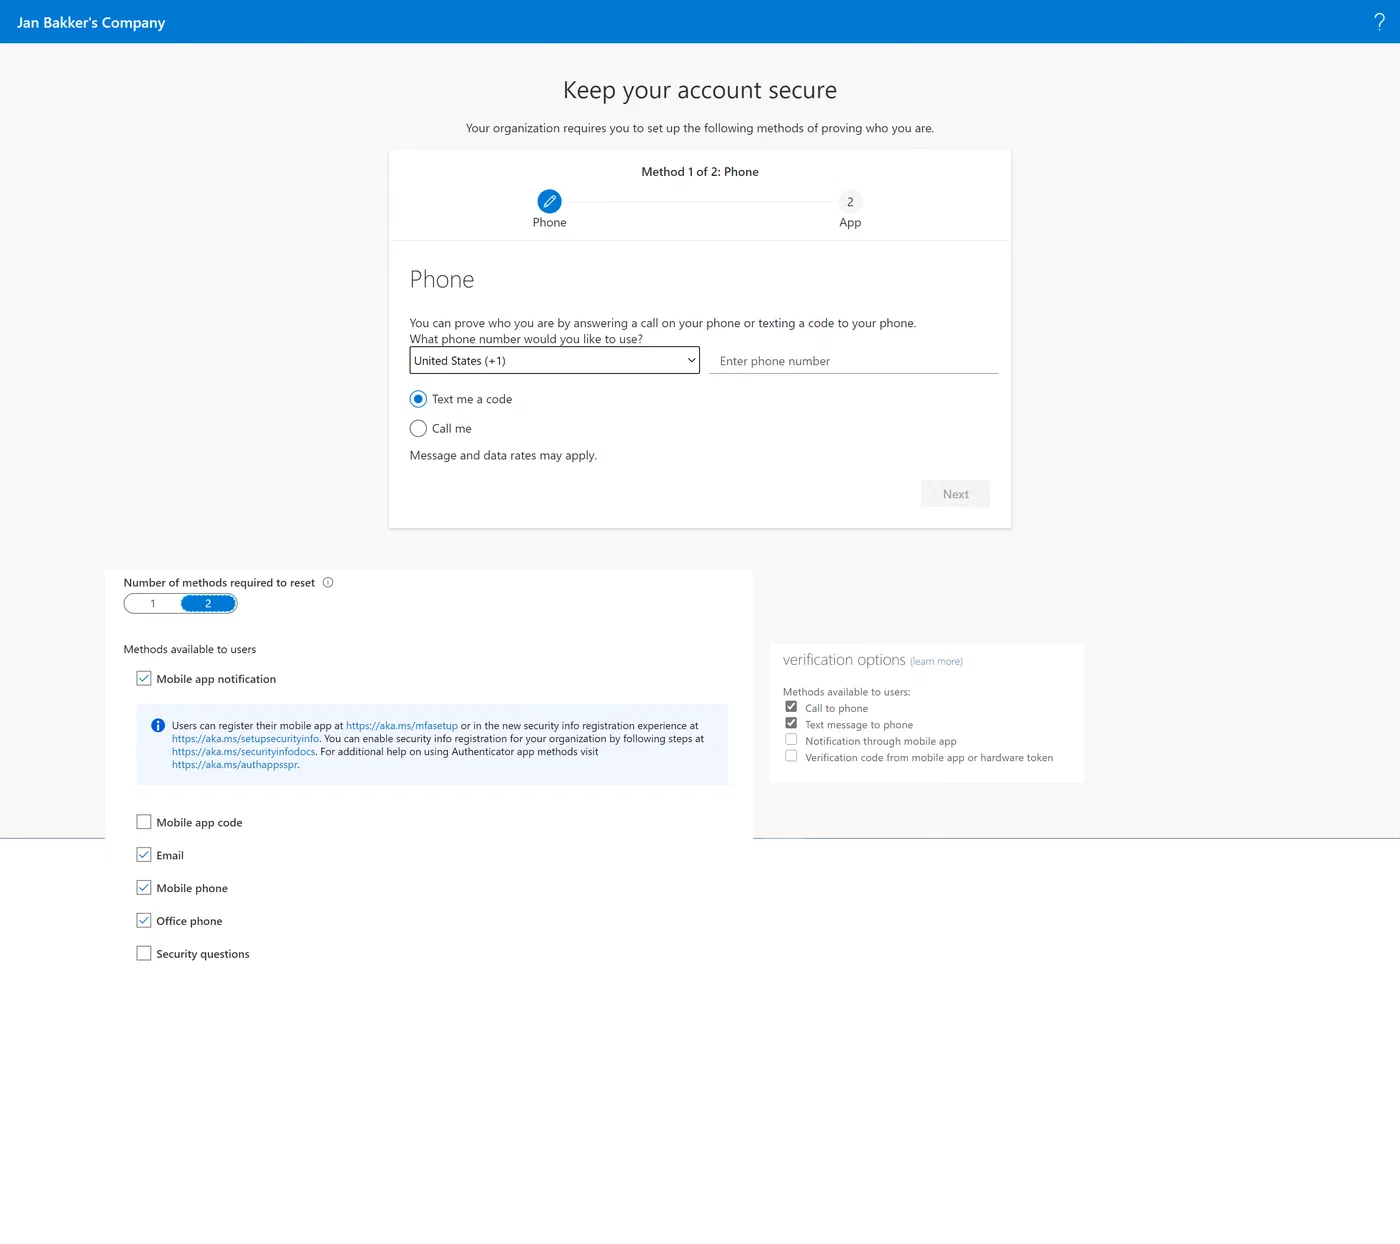The height and width of the screenshot is (1244, 1400).
Task: Check Notification through mobile app option
Action: point(791,740)
